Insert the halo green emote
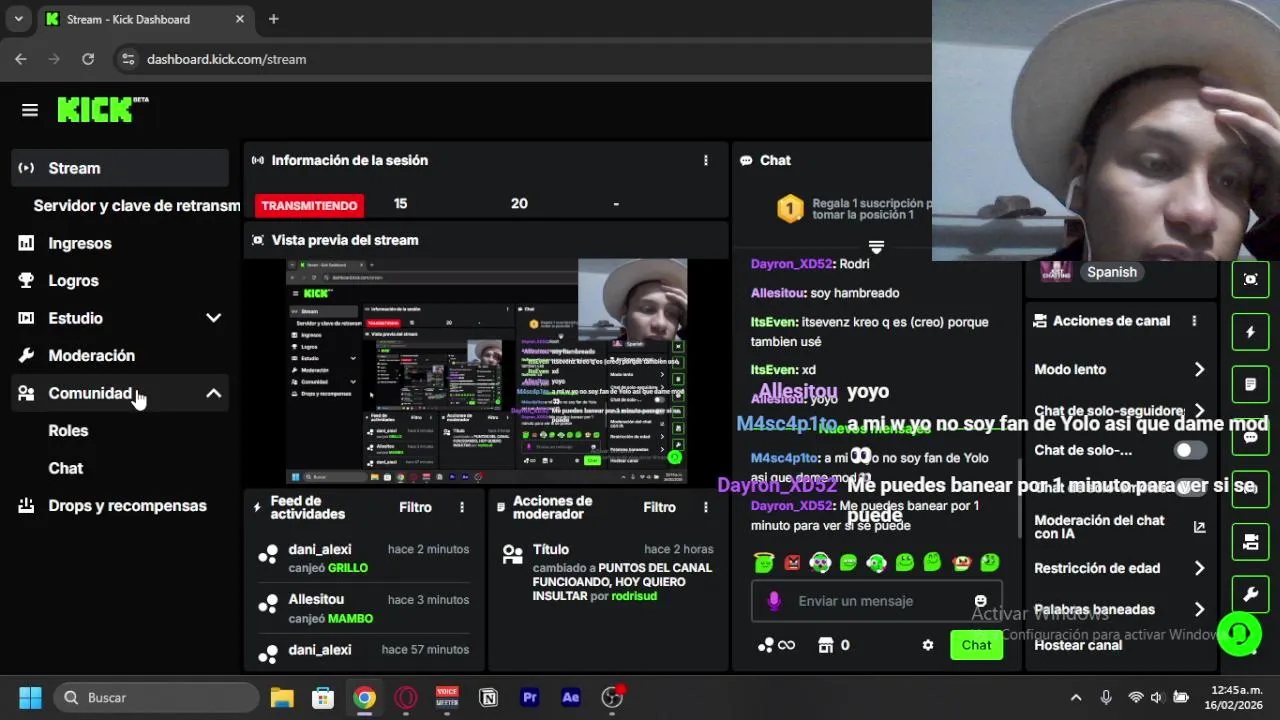 [764, 562]
